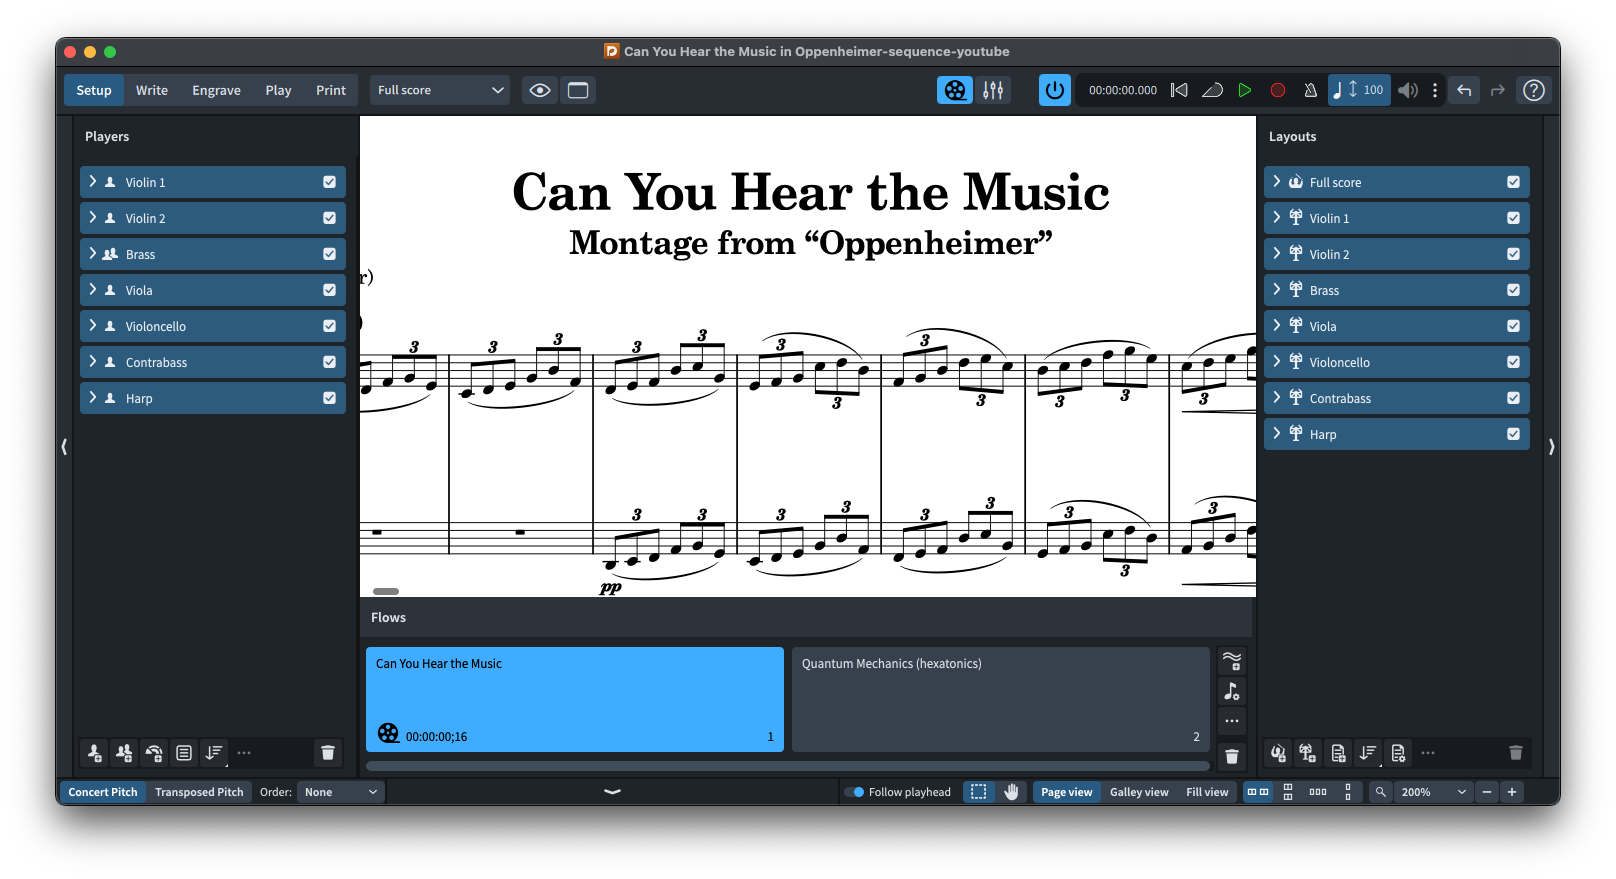Viewport: 1616px width, 879px height.
Task: Add custom score layout
Action: point(1338,753)
